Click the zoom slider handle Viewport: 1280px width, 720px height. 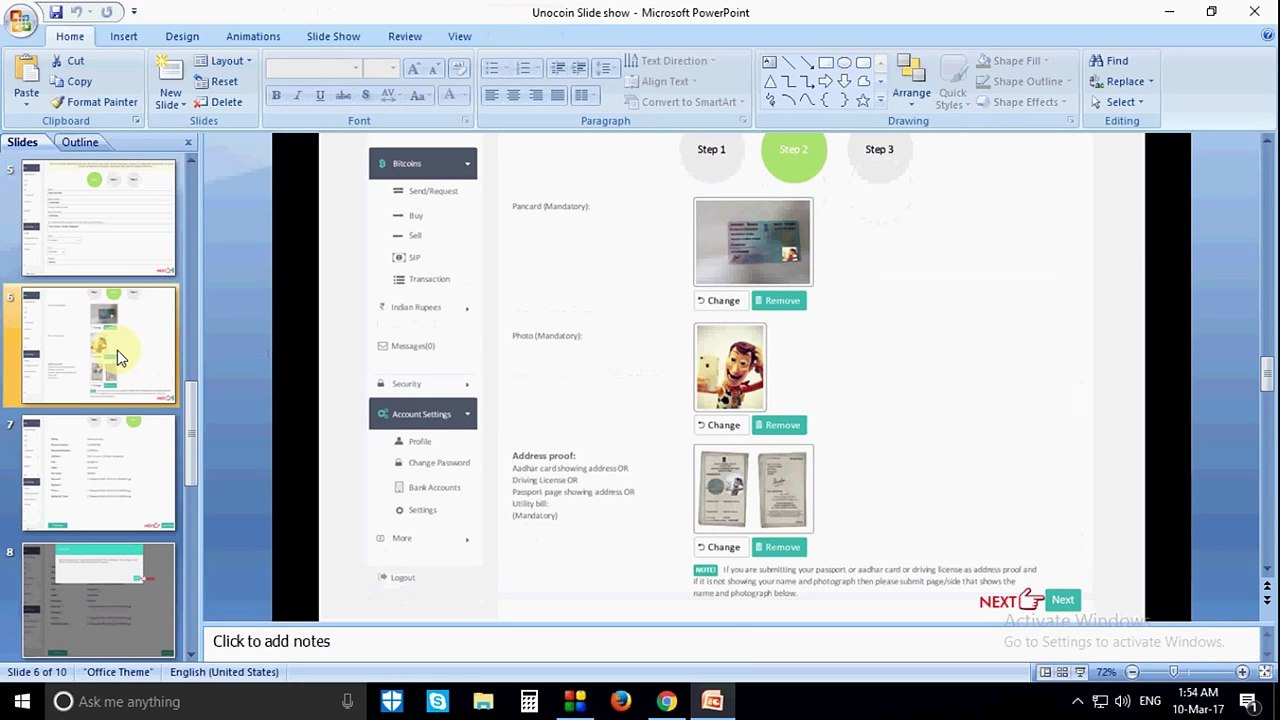point(1173,672)
